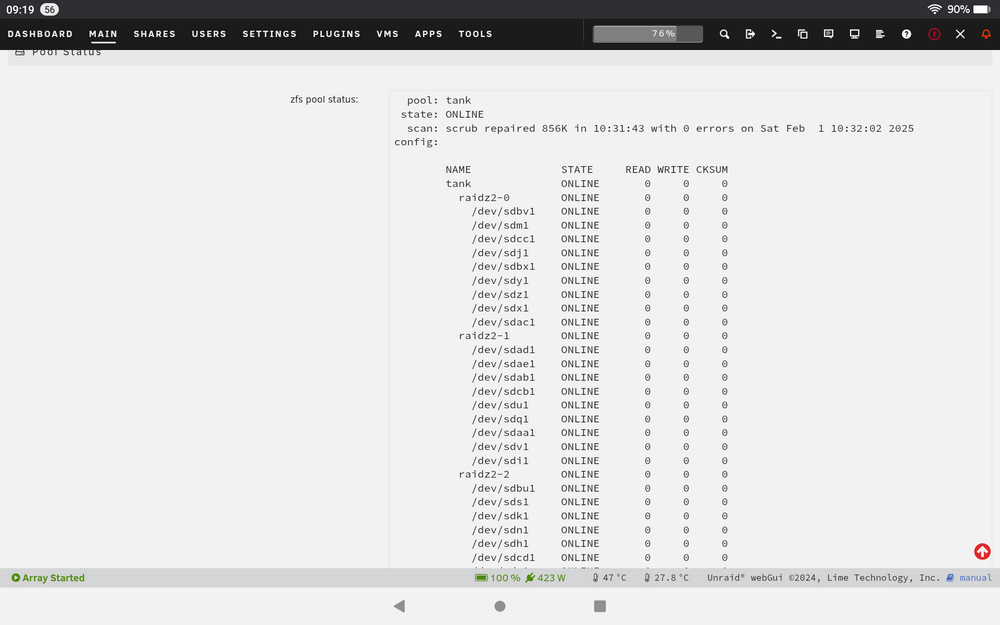Click the WRITE column header
Viewport: 1000px width, 625px height.
(x=673, y=170)
